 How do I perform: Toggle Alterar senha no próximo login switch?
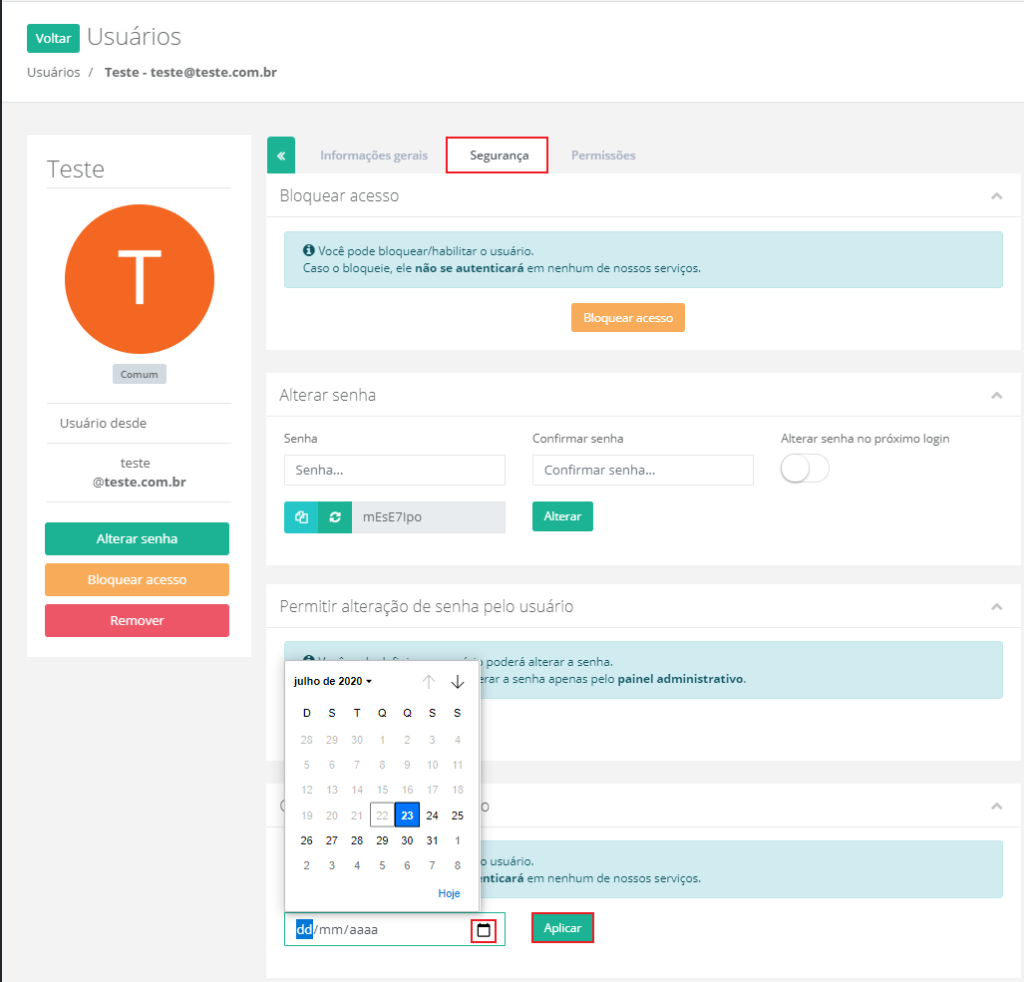(805, 469)
